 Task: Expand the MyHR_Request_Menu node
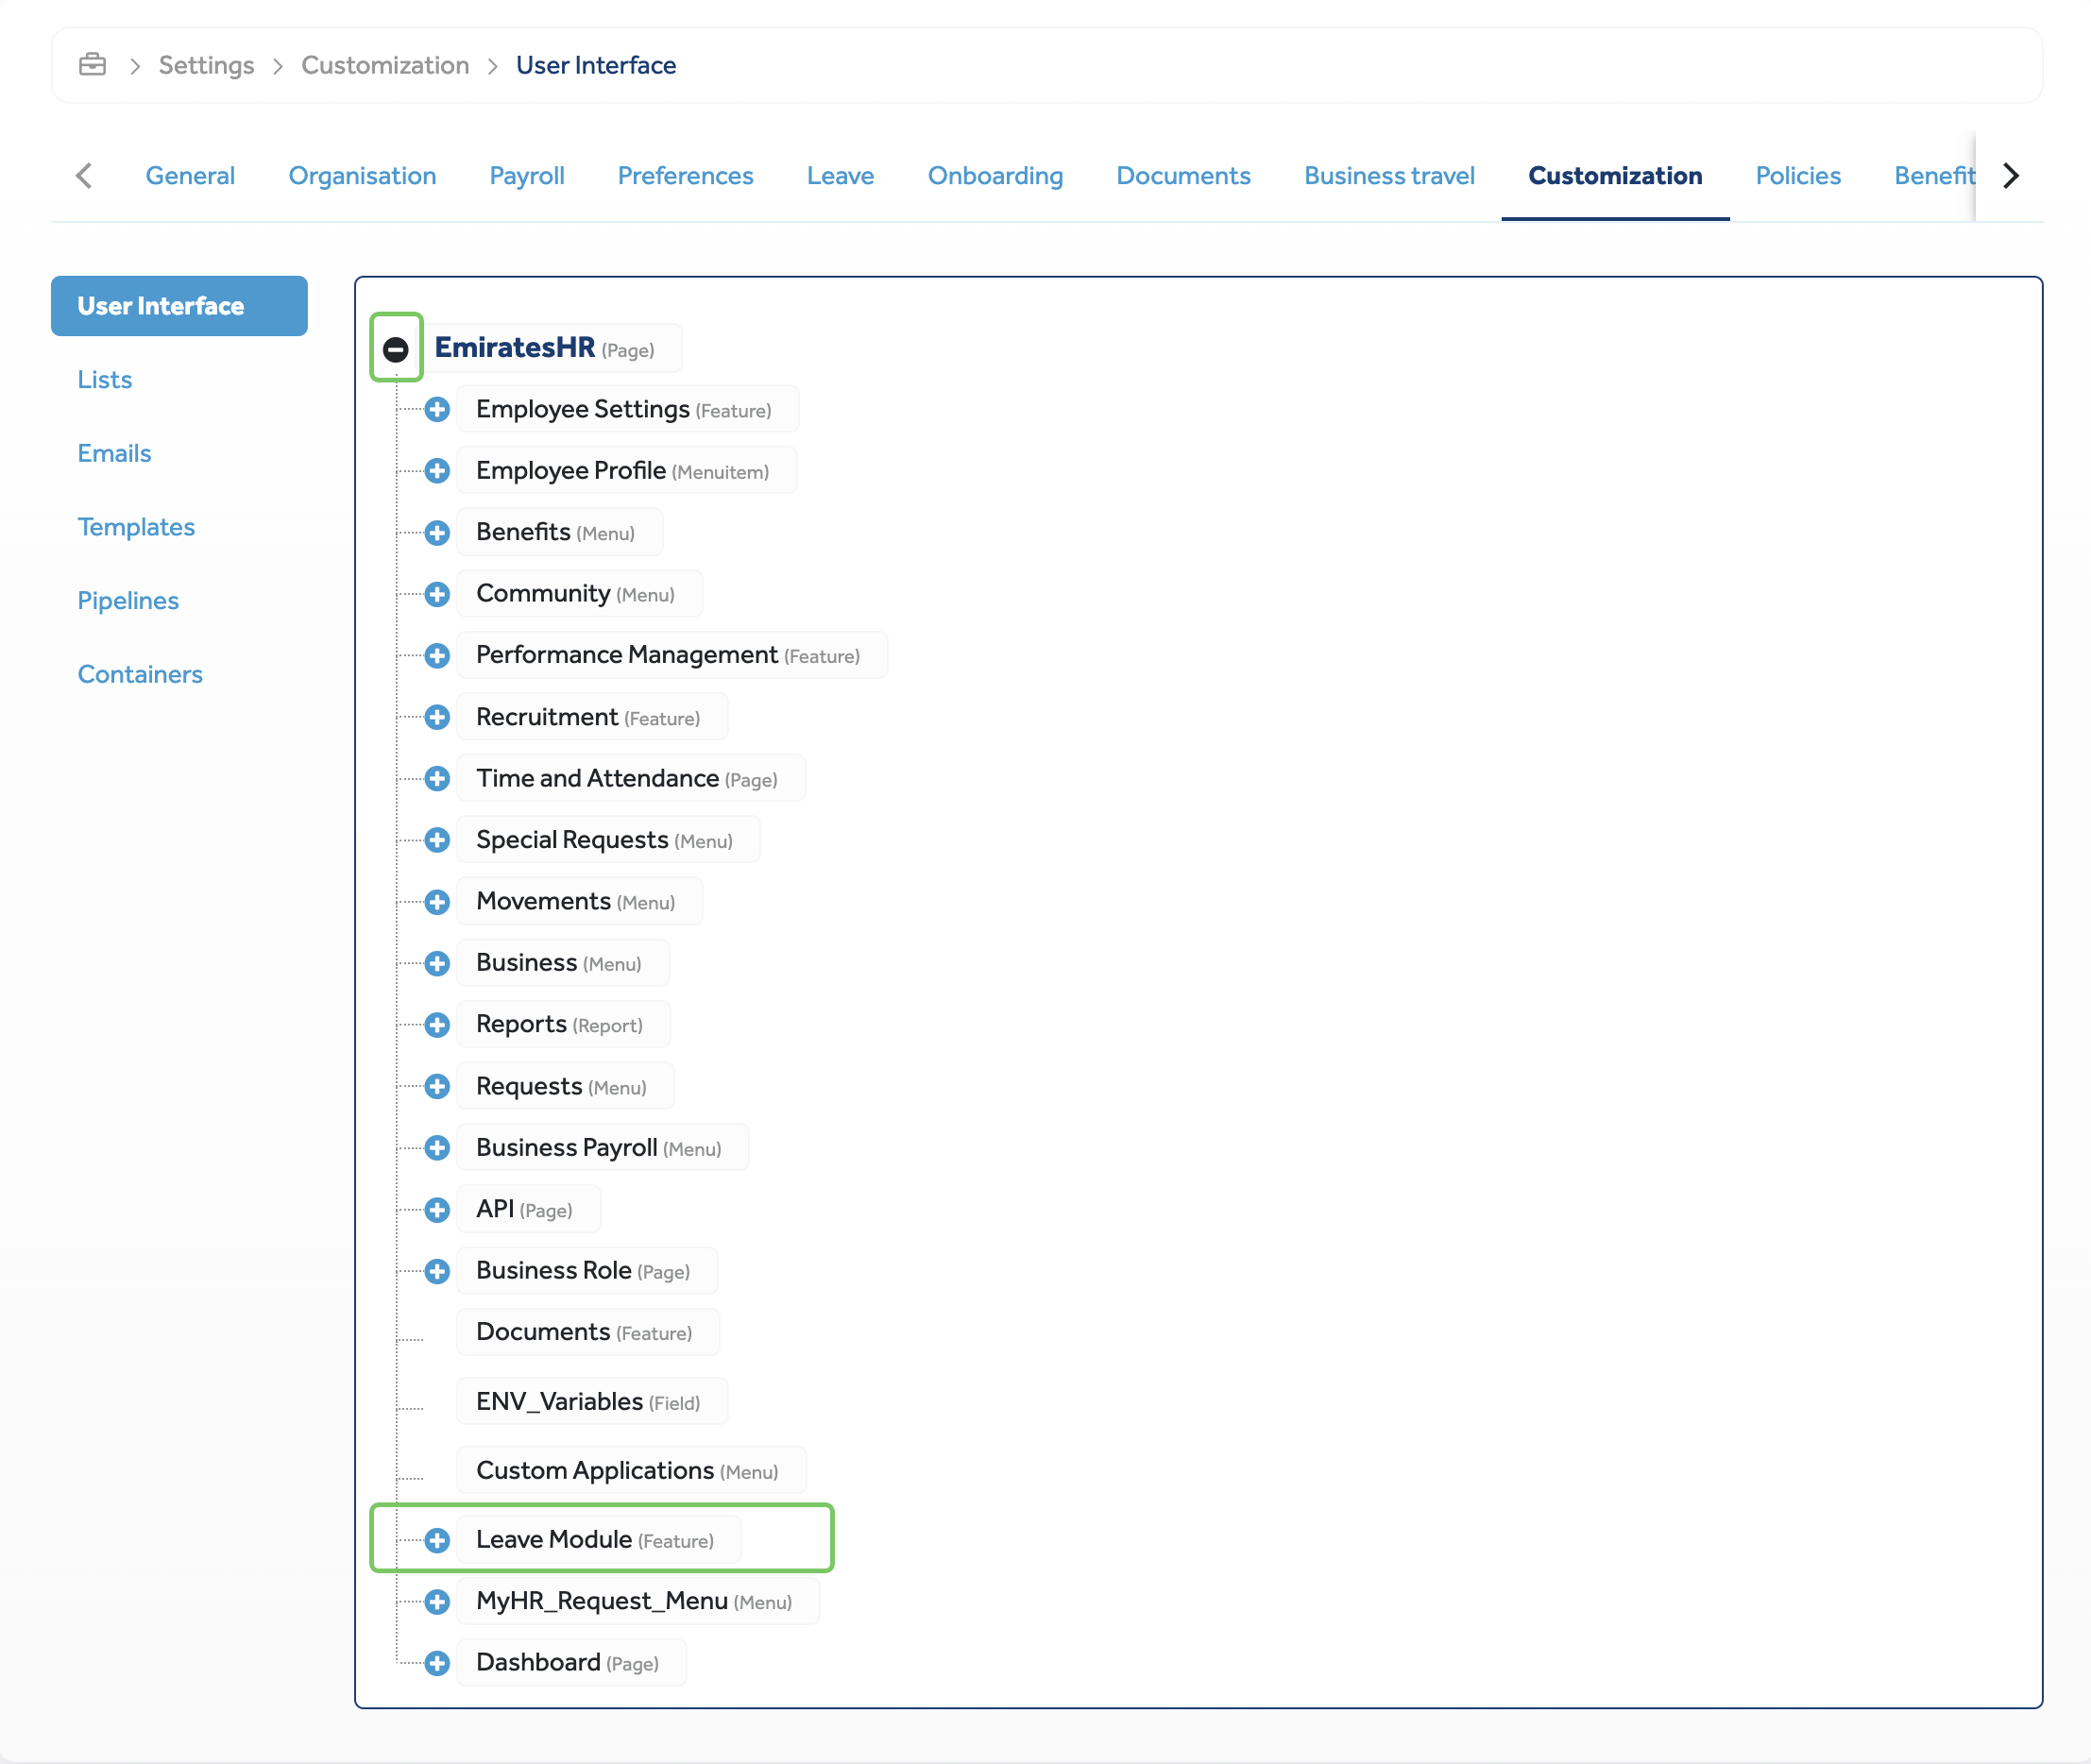click(x=437, y=1601)
